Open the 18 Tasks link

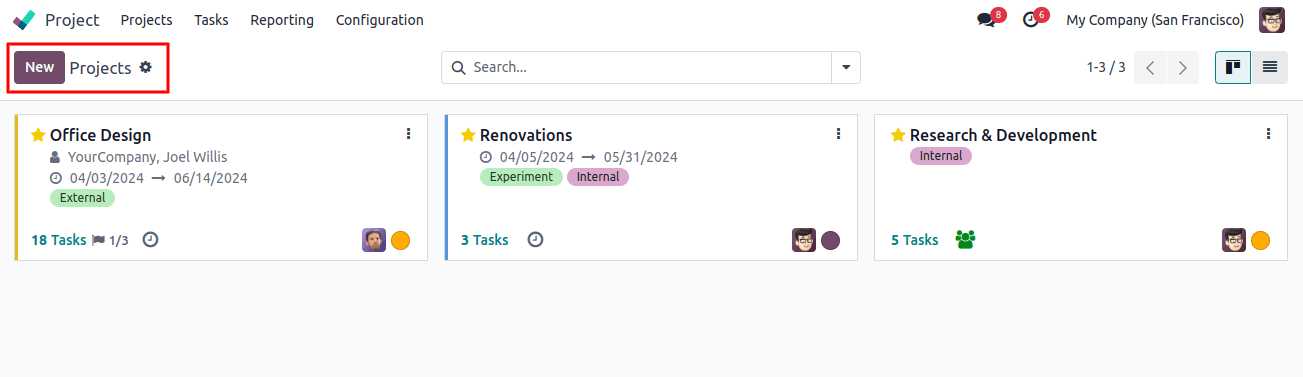coord(59,240)
